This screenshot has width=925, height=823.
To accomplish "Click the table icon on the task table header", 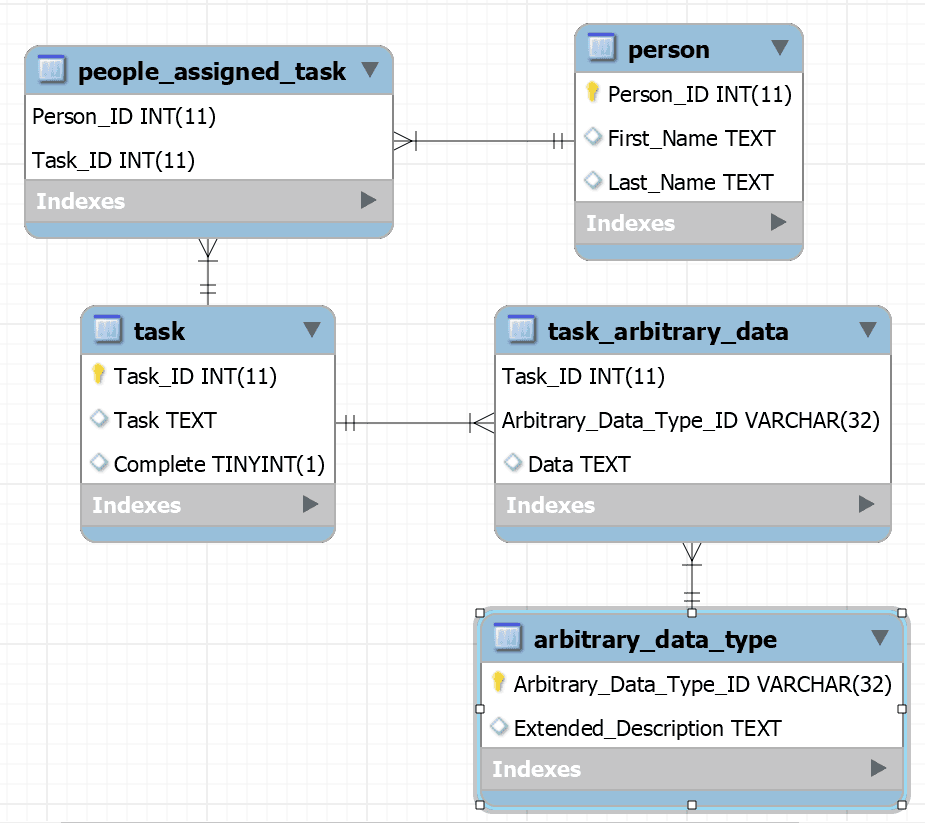I will 105,331.
